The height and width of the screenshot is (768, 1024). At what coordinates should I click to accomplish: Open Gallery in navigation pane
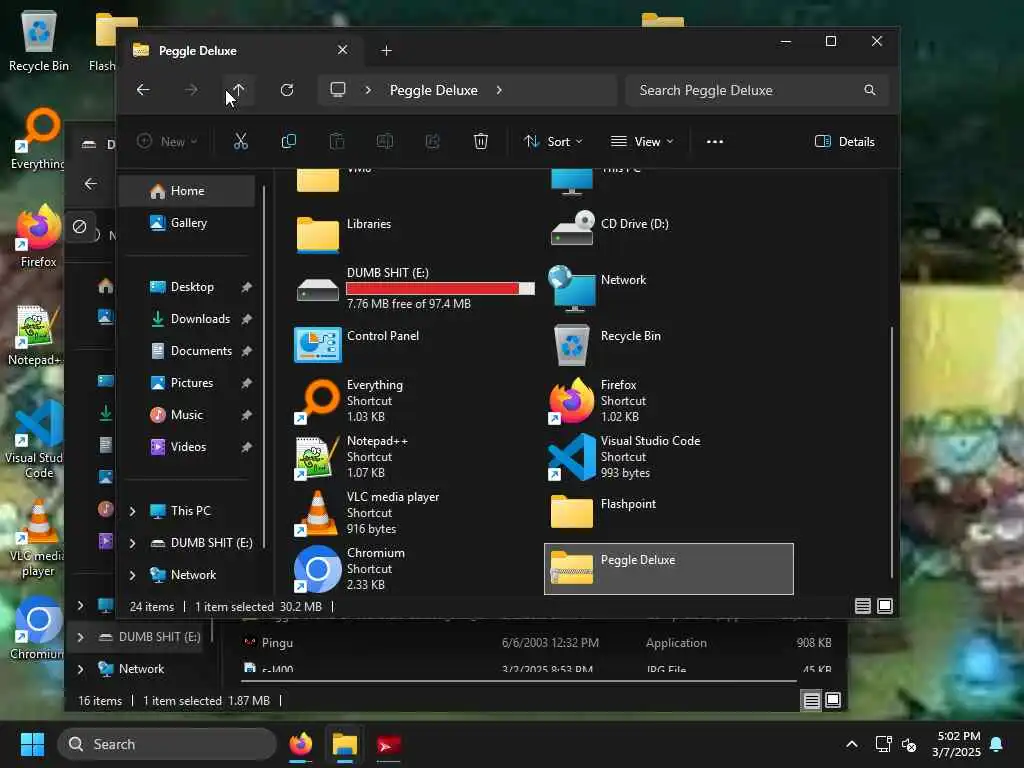click(189, 223)
